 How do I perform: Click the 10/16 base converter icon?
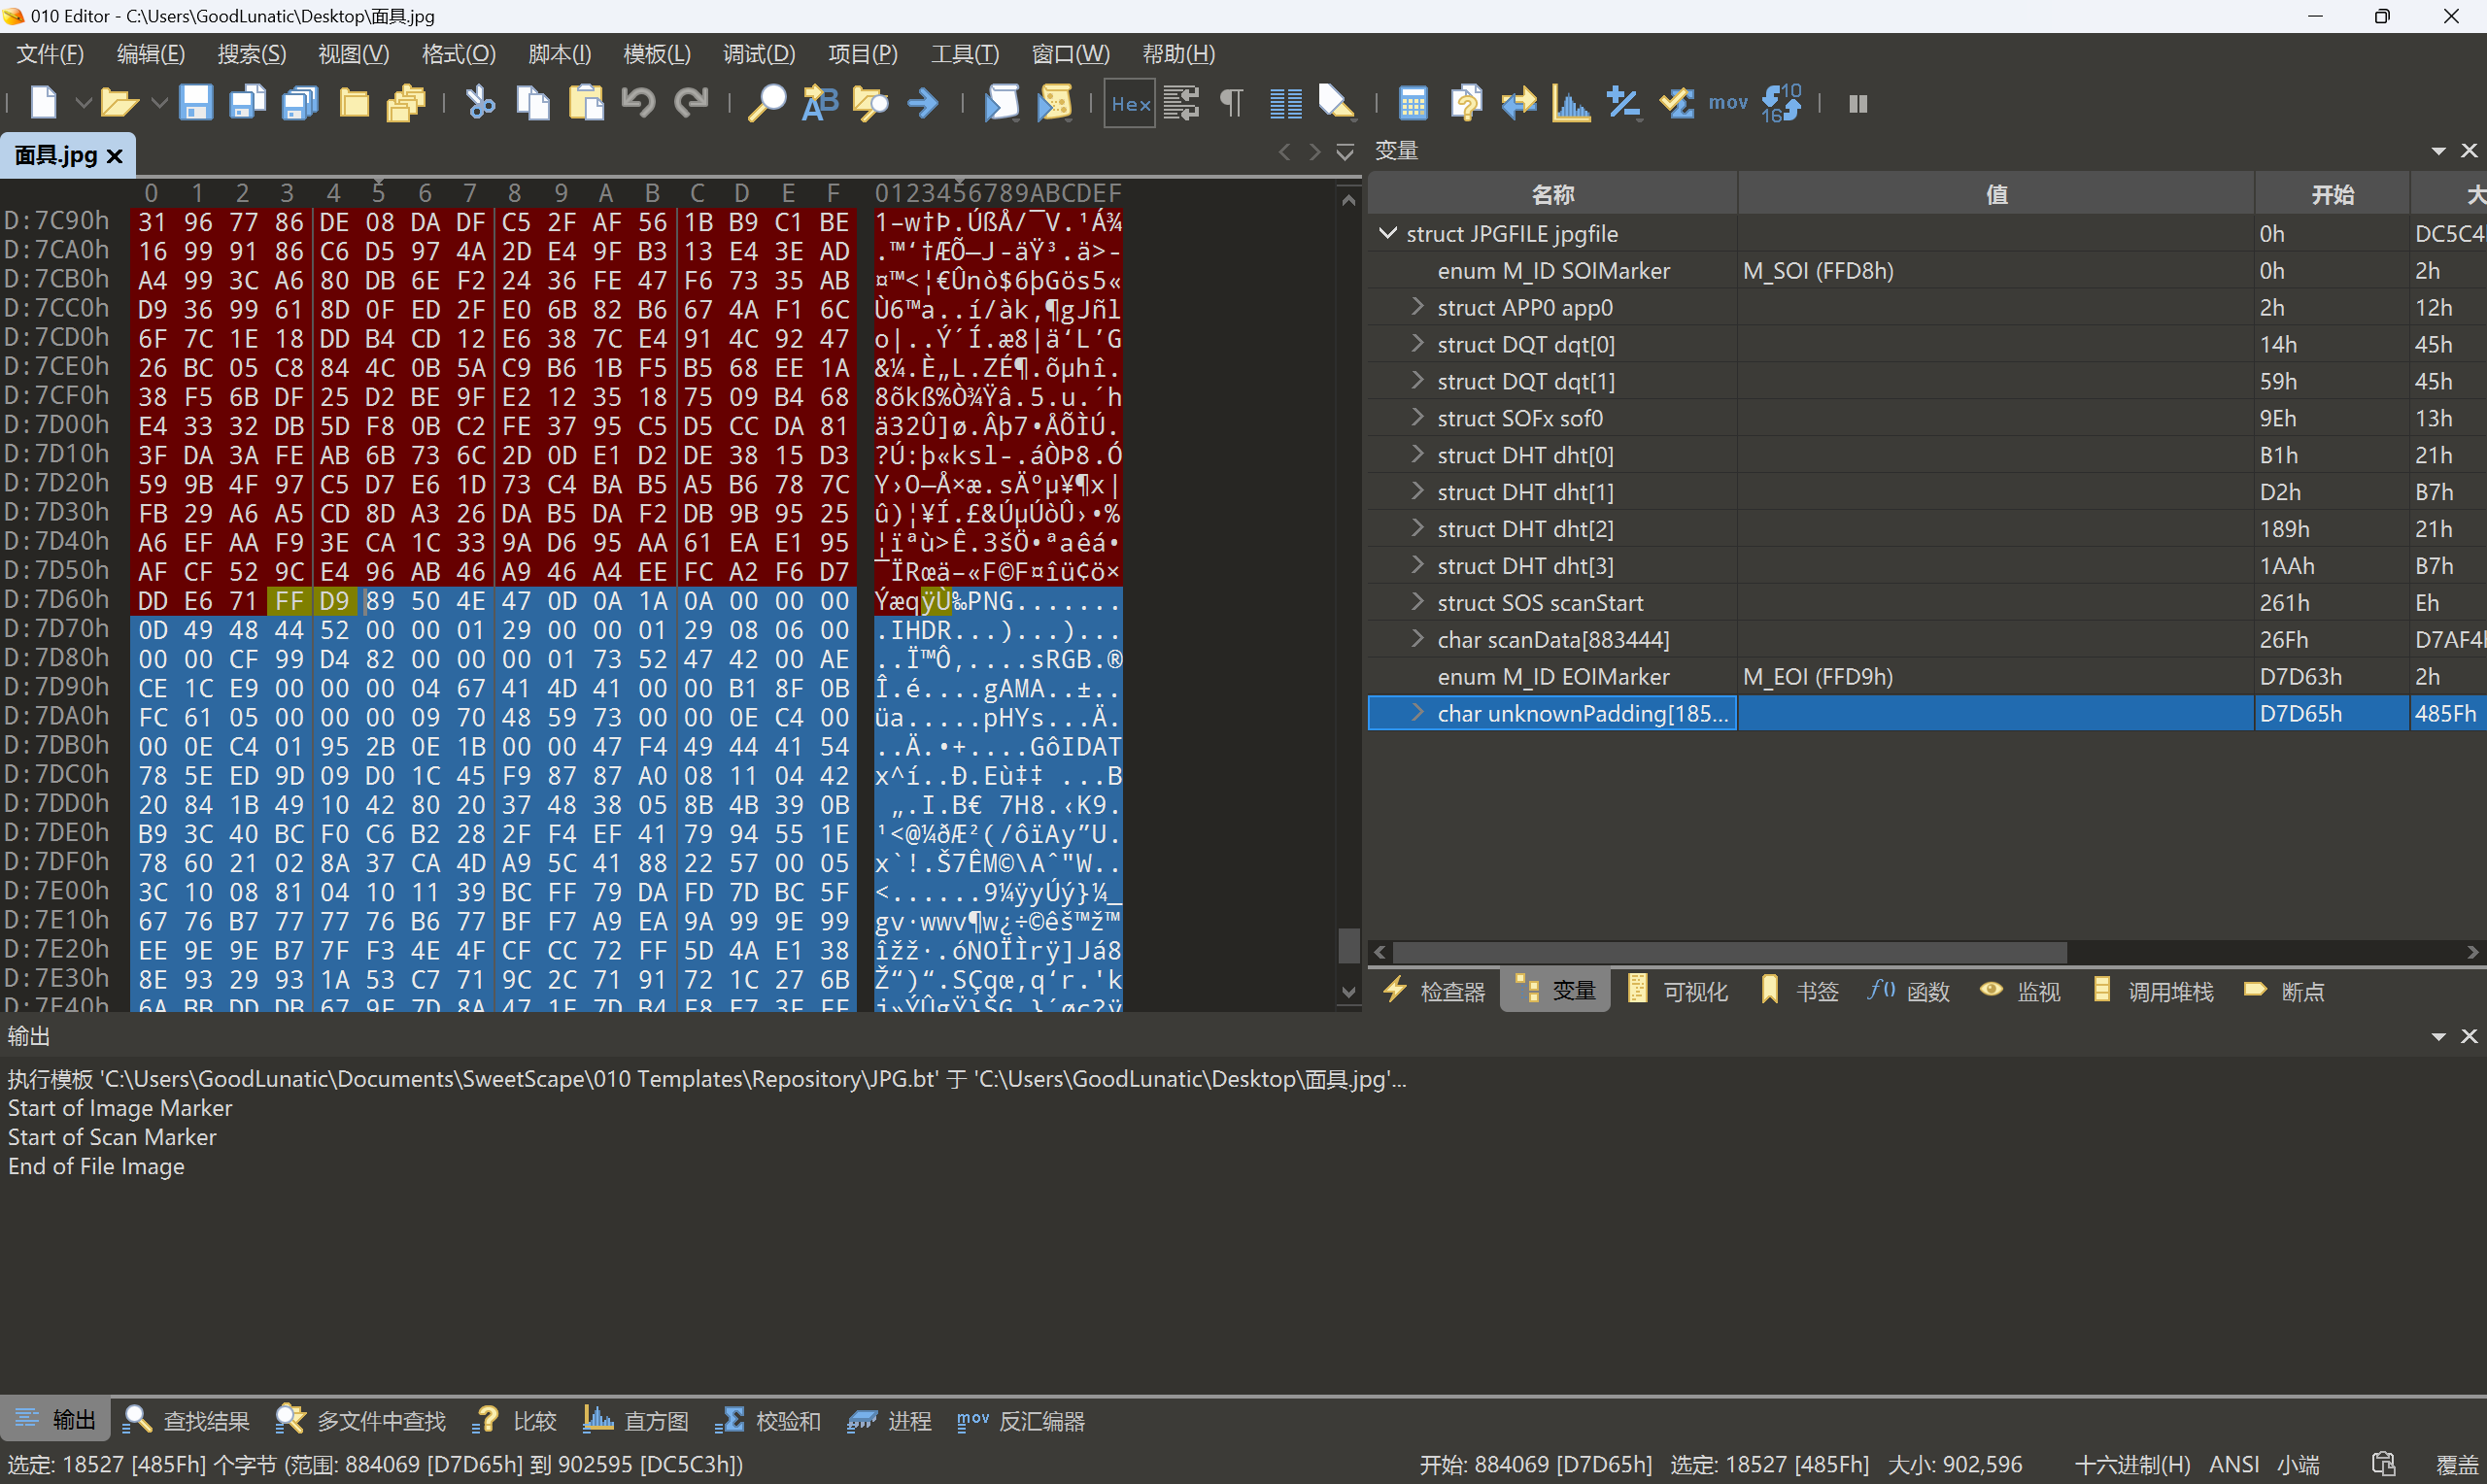coord(1781,103)
